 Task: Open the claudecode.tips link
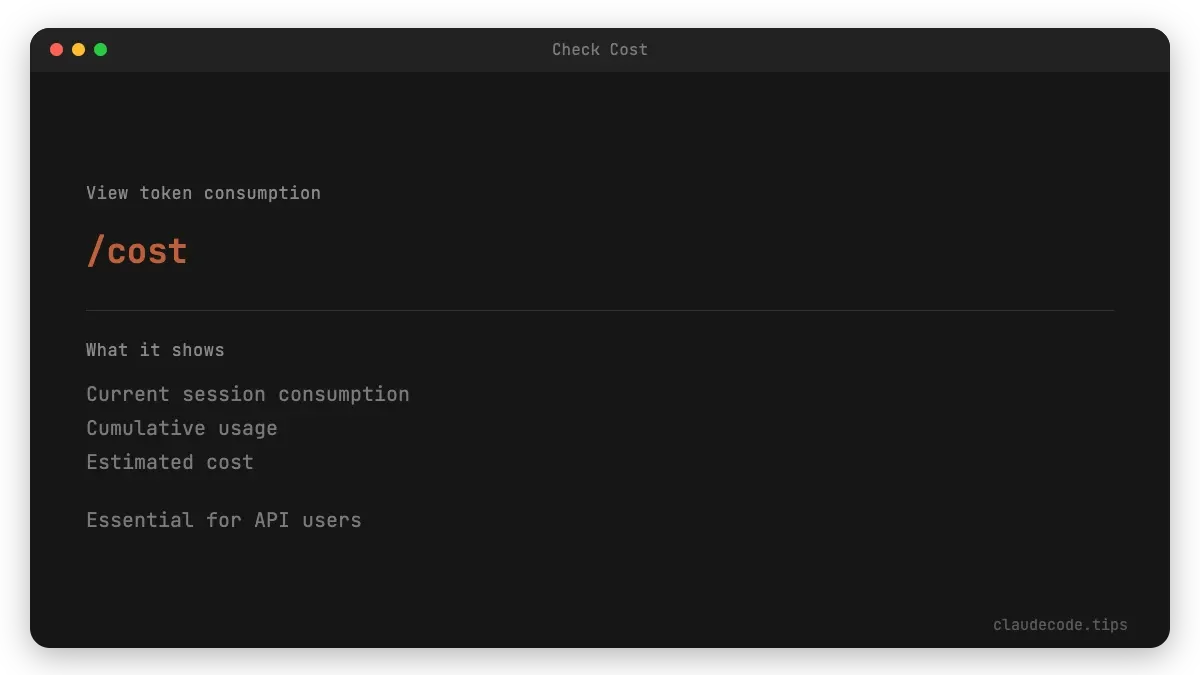1060,625
